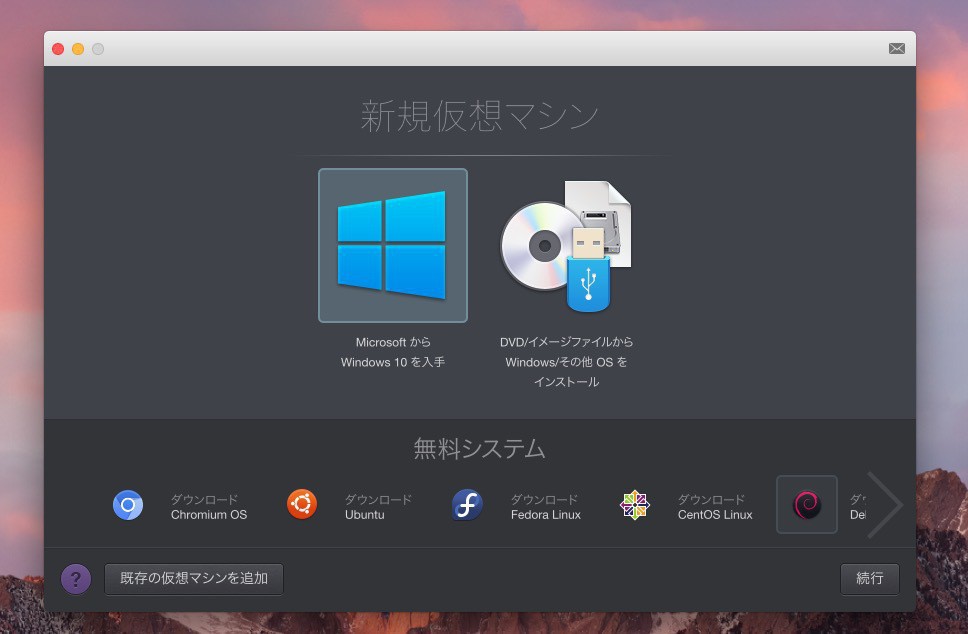The height and width of the screenshot is (634, 968).
Task: Click 'DVD/イメージファイルから' install label
Action: (x=566, y=362)
